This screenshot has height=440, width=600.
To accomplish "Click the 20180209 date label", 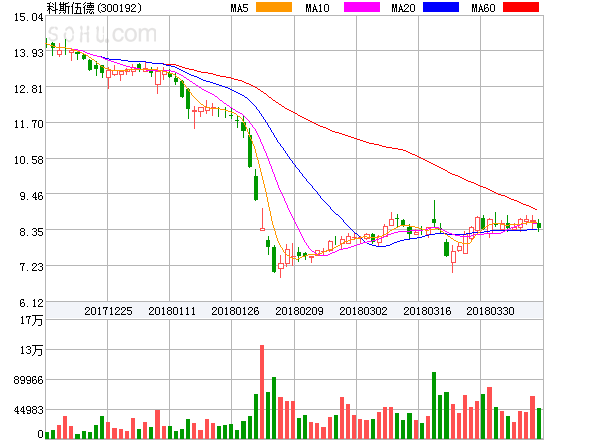I will [x=299, y=311].
